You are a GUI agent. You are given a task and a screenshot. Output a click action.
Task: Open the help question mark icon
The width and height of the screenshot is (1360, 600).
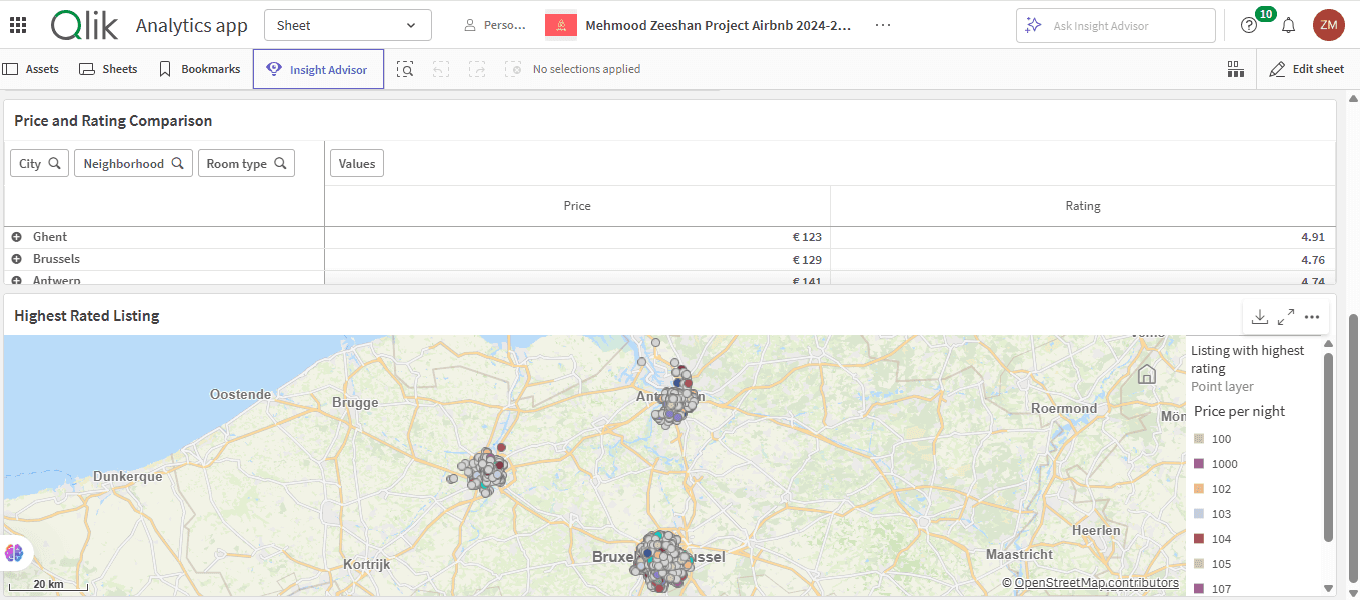pos(1249,25)
